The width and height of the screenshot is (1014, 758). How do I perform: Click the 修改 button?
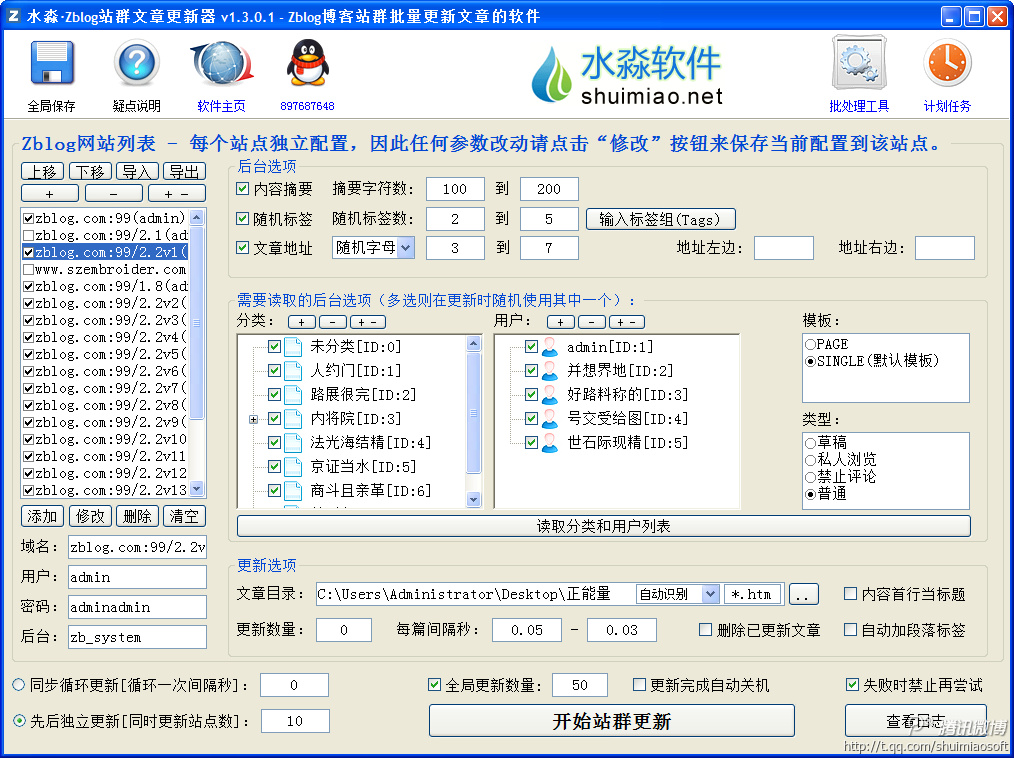click(90, 516)
